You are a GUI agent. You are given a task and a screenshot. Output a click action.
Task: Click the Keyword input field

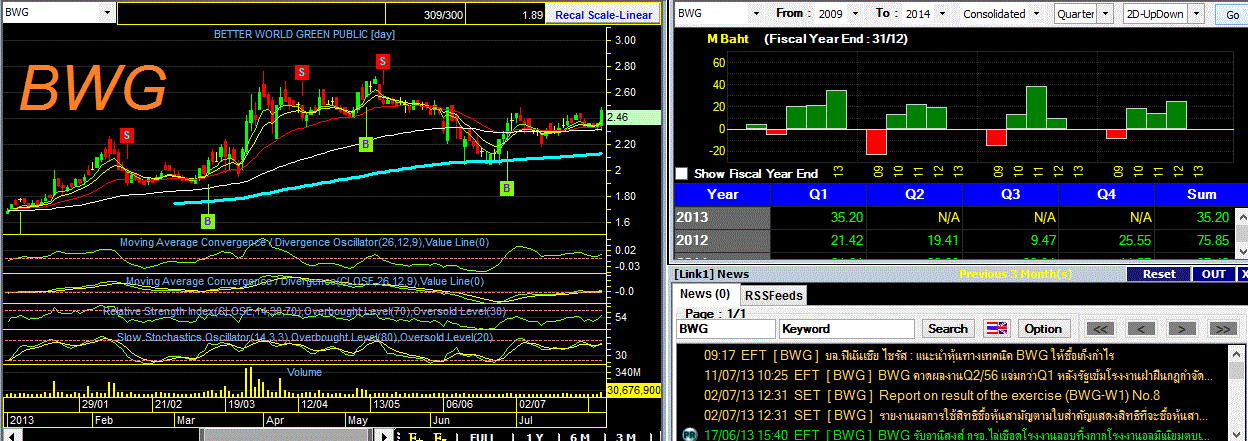pos(847,328)
